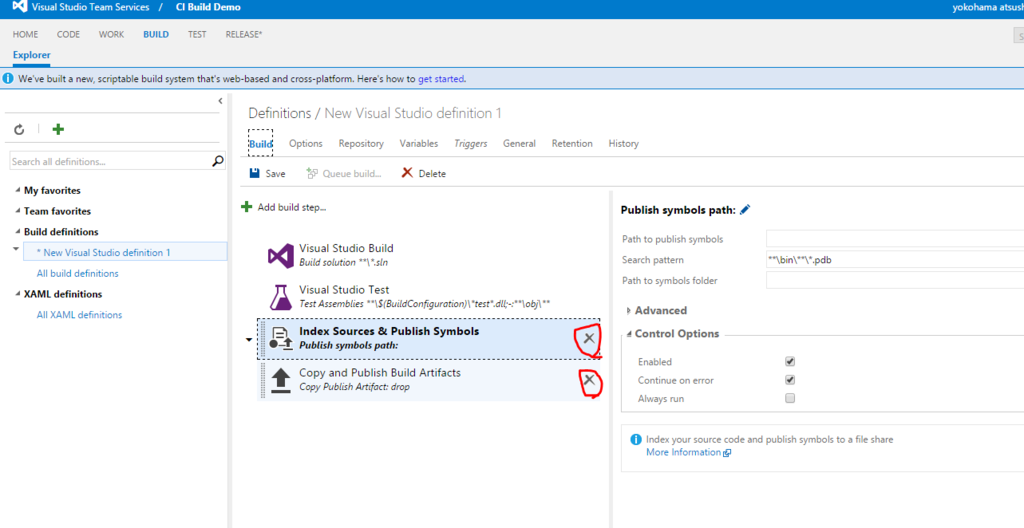
Task: Open the WORK hub
Action: [111, 35]
